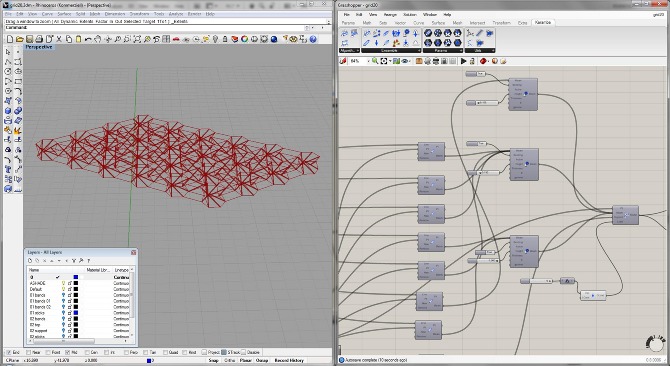Click Planar in Rhino status bar
Screen dimensions: 670x366
[x=245, y=360]
